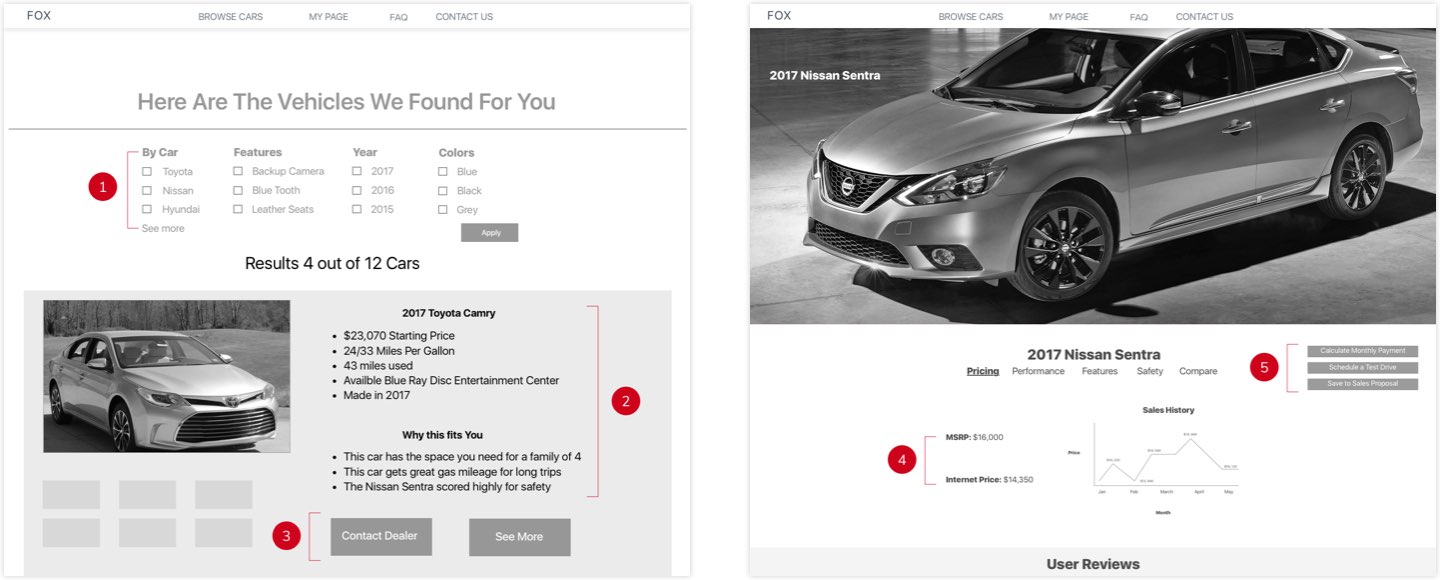Viewport: 1440px width, 580px height.
Task: Switch to the Compare tab
Action: (1198, 372)
